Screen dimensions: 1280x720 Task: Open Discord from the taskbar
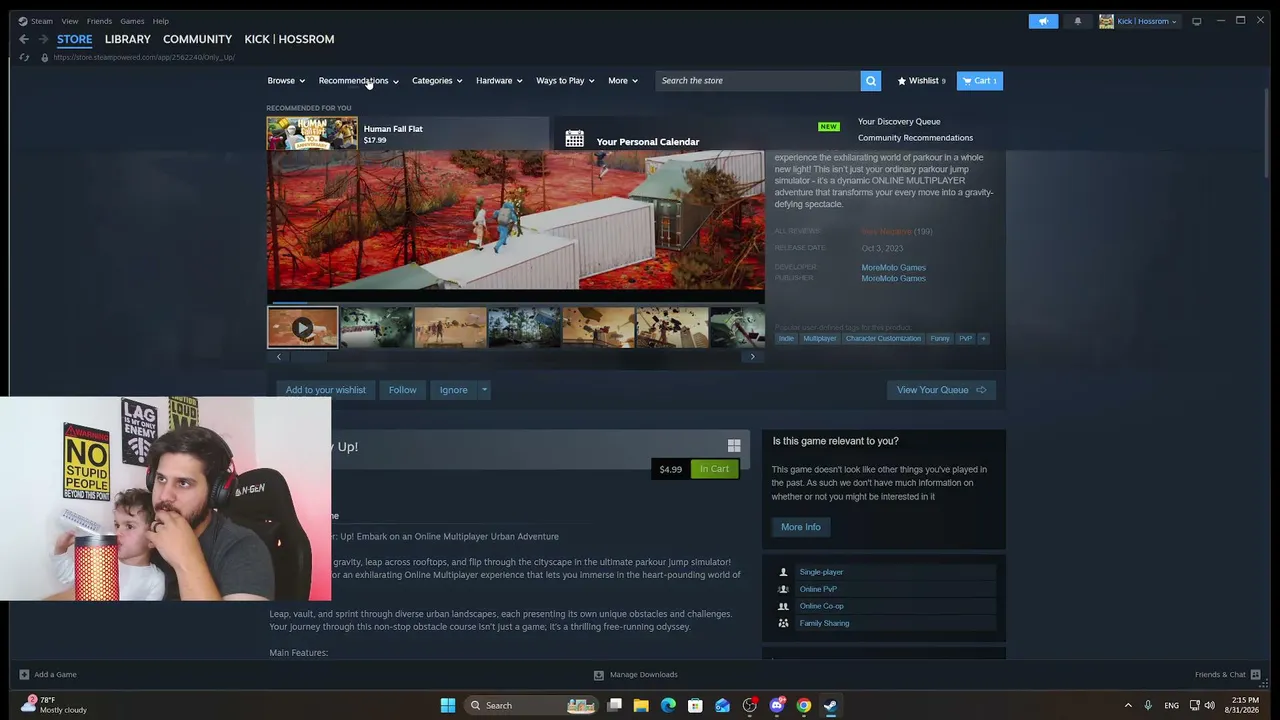coord(777,705)
